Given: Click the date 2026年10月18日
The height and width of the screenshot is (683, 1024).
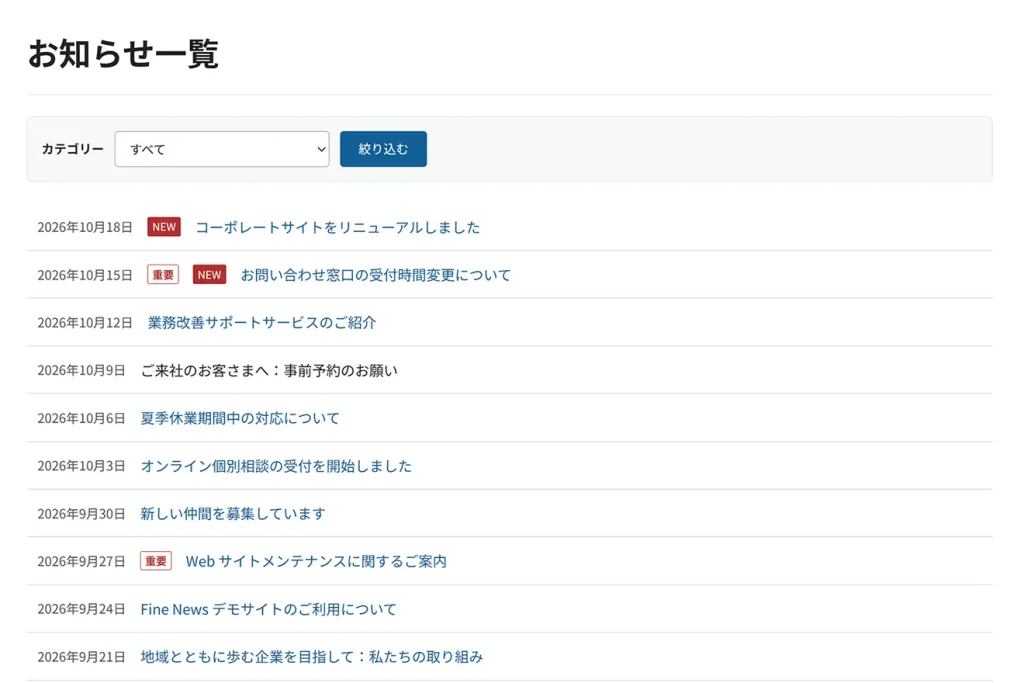Looking at the screenshot, I should point(85,227).
